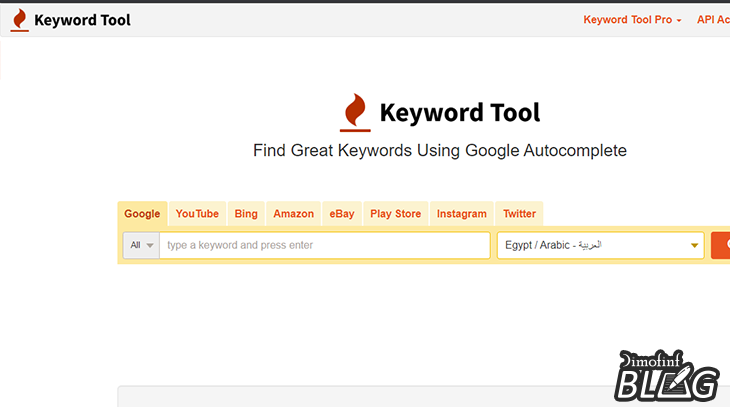The width and height of the screenshot is (730, 407).
Task: Click the API Access link in header
Action: tap(713, 20)
